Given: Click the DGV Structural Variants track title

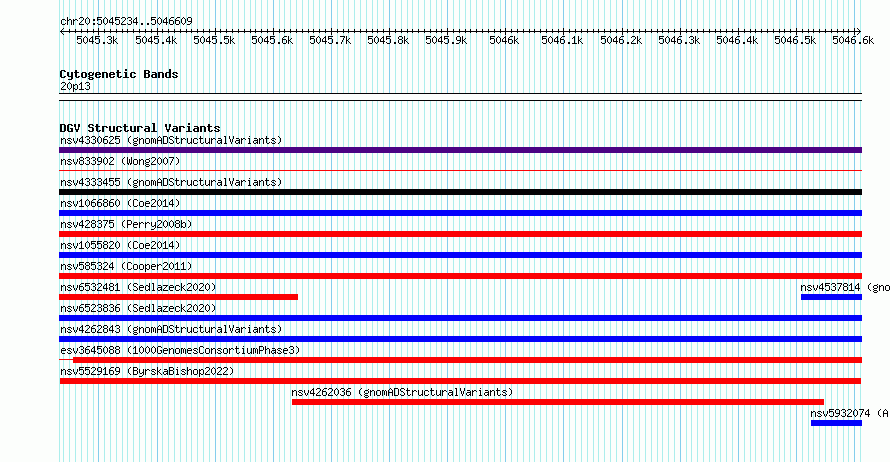Looking at the screenshot, I should (x=140, y=128).
